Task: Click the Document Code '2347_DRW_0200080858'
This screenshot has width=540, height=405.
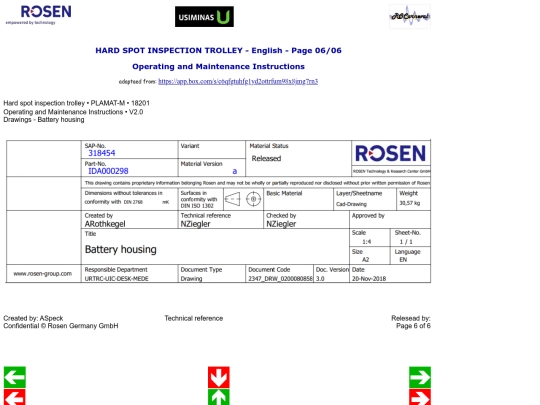Action: tap(280, 279)
